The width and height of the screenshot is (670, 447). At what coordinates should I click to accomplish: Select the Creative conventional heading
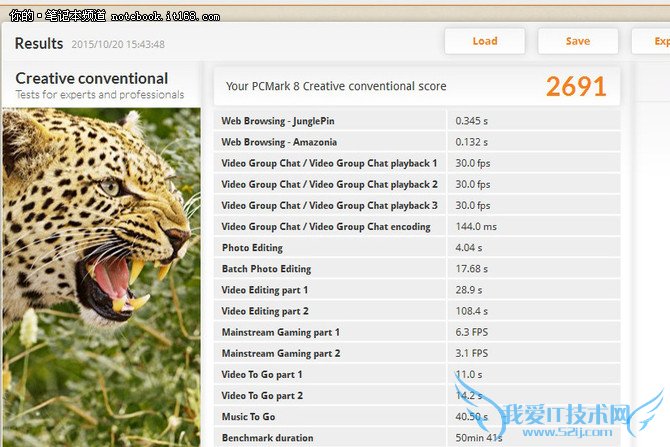click(91, 78)
